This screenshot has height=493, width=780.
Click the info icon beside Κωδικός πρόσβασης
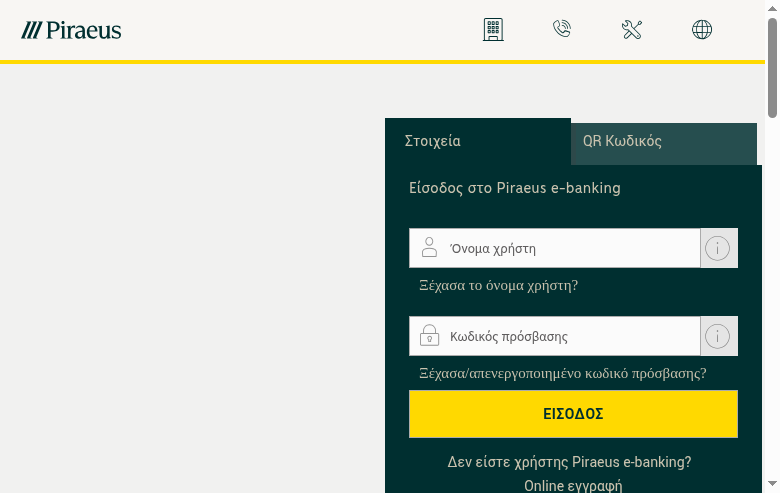coord(719,336)
